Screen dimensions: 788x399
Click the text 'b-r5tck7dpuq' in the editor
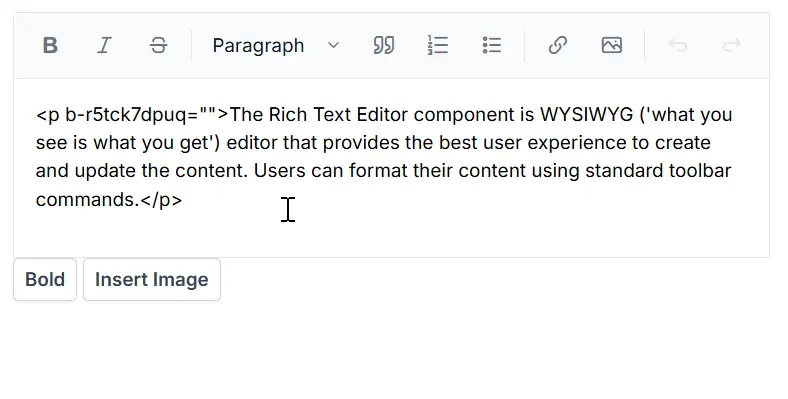pyautogui.click(x=126, y=115)
